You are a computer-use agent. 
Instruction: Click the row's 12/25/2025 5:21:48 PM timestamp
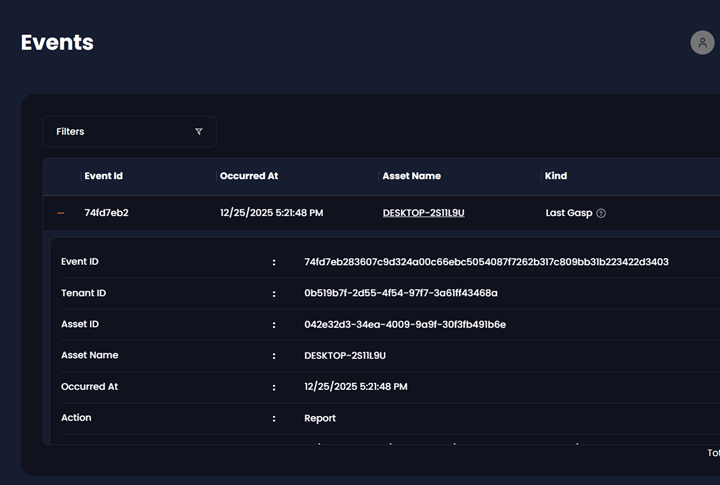(271, 213)
